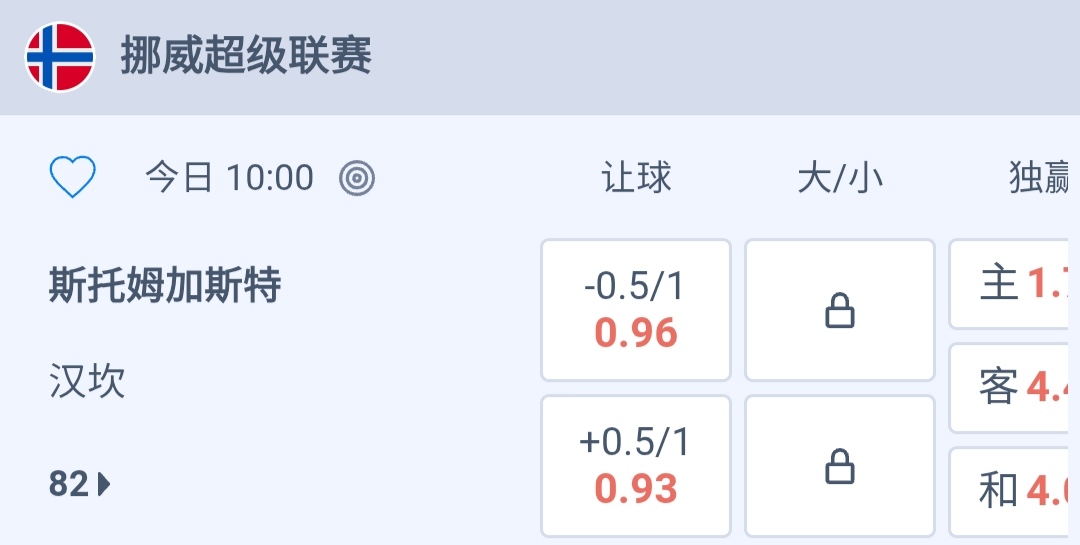Click the target icon beside 10:00
1080x545 pixels.
[x=357, y=179]
